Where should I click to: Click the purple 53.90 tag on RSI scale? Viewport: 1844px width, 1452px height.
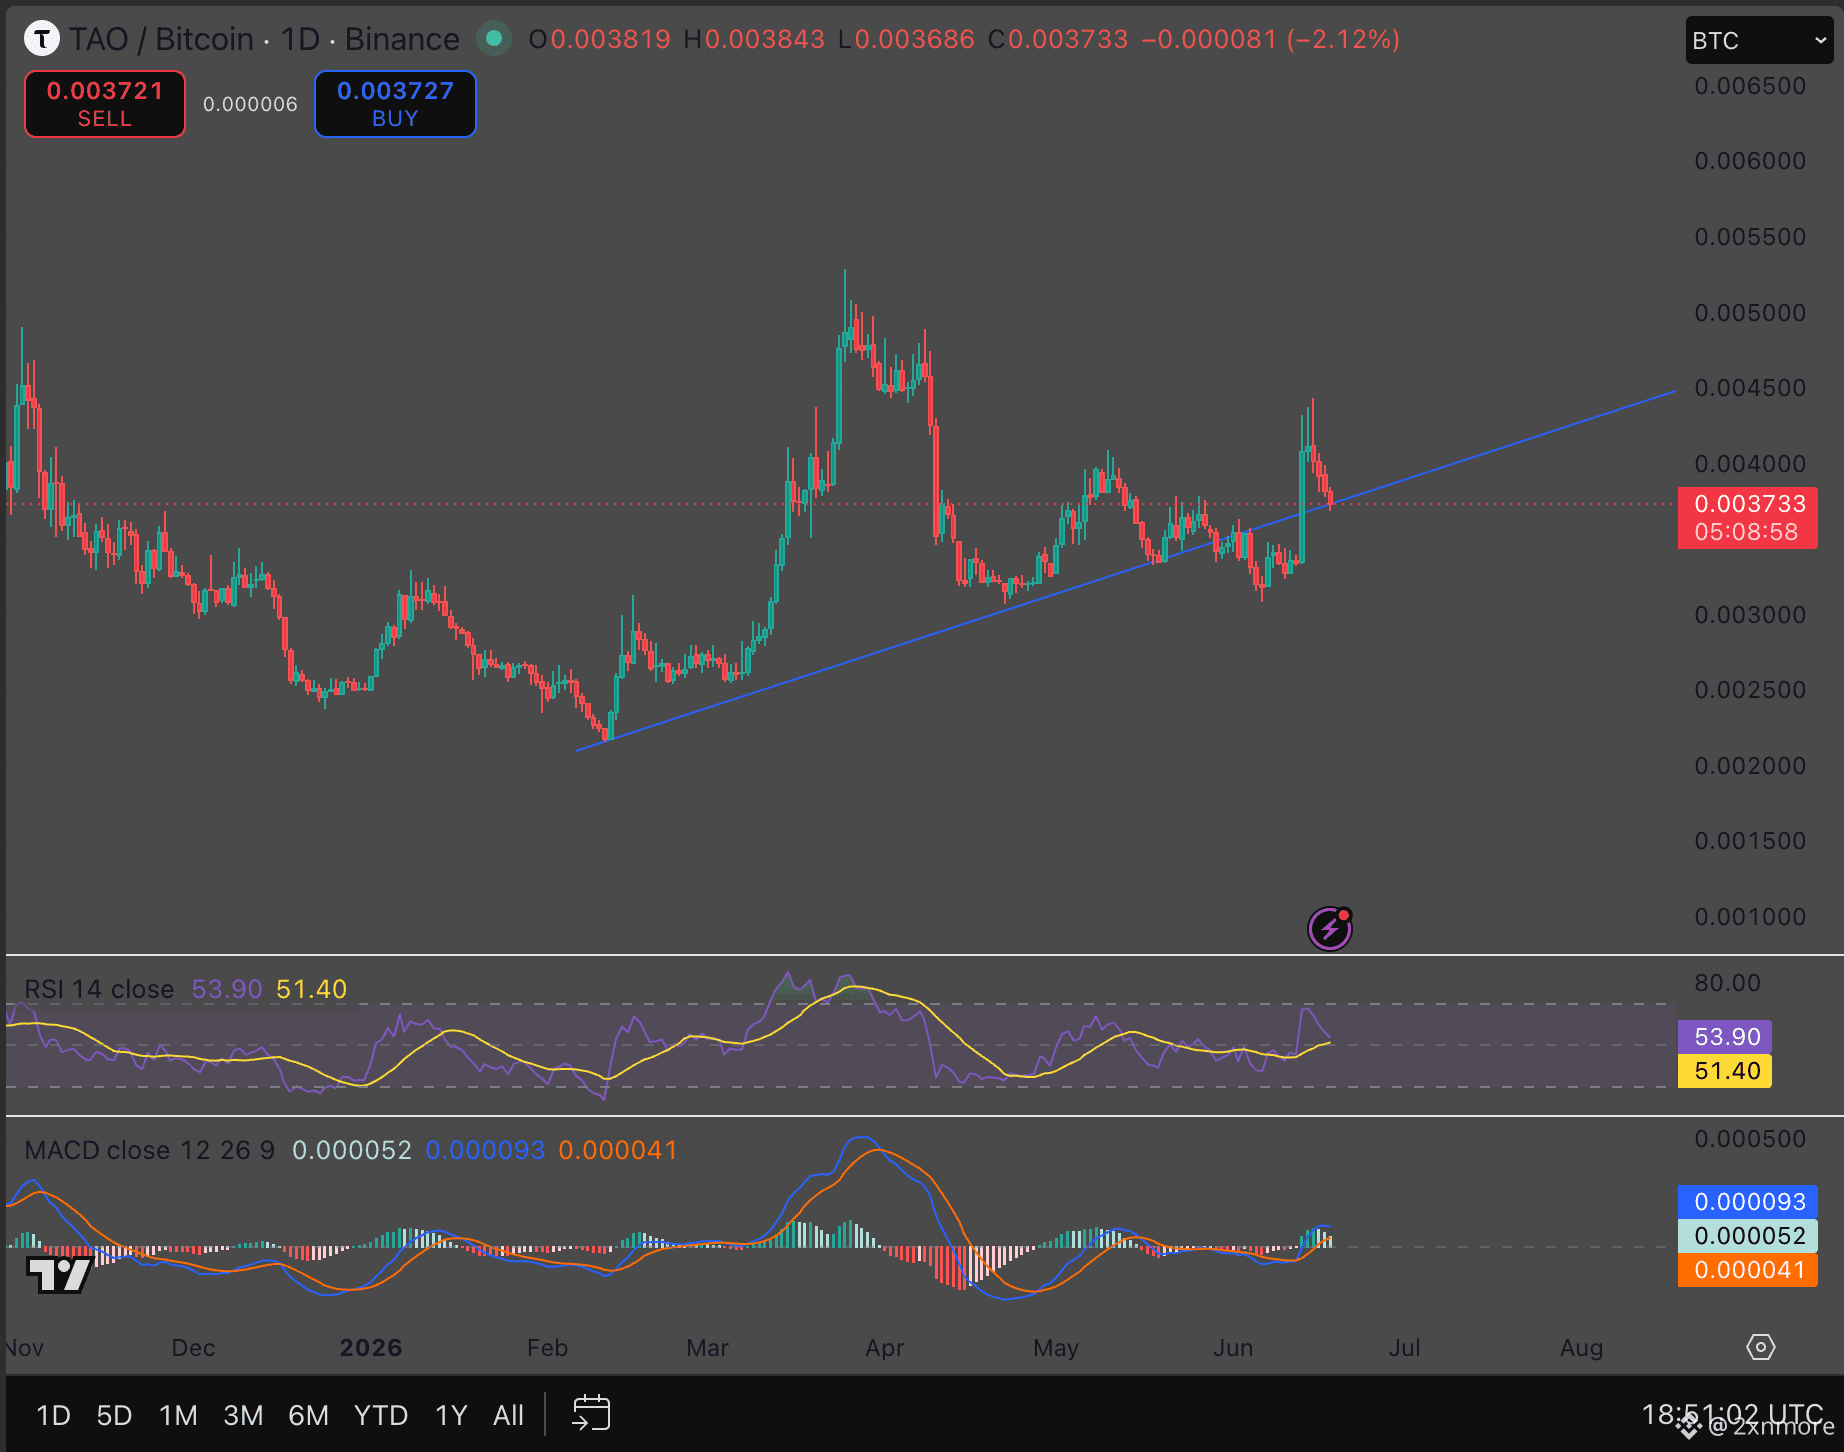coord(1725,1036)
